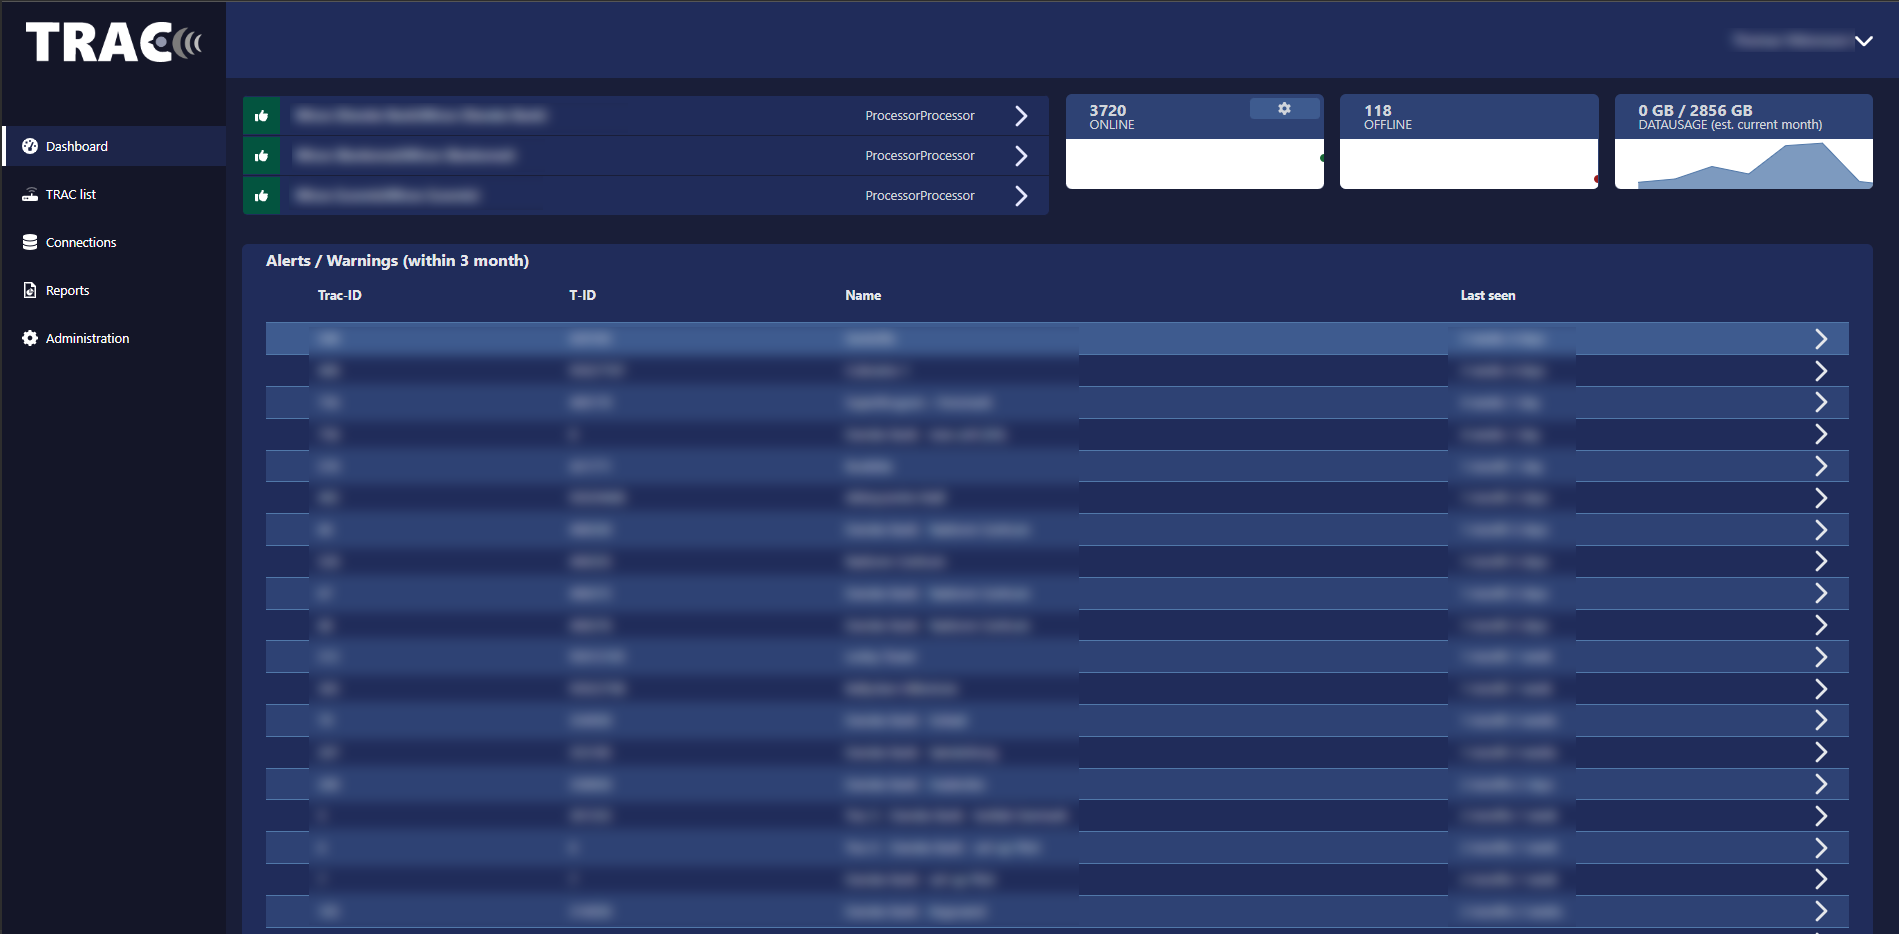Expand the first row in the alerts table

(x=1821, y=338)
